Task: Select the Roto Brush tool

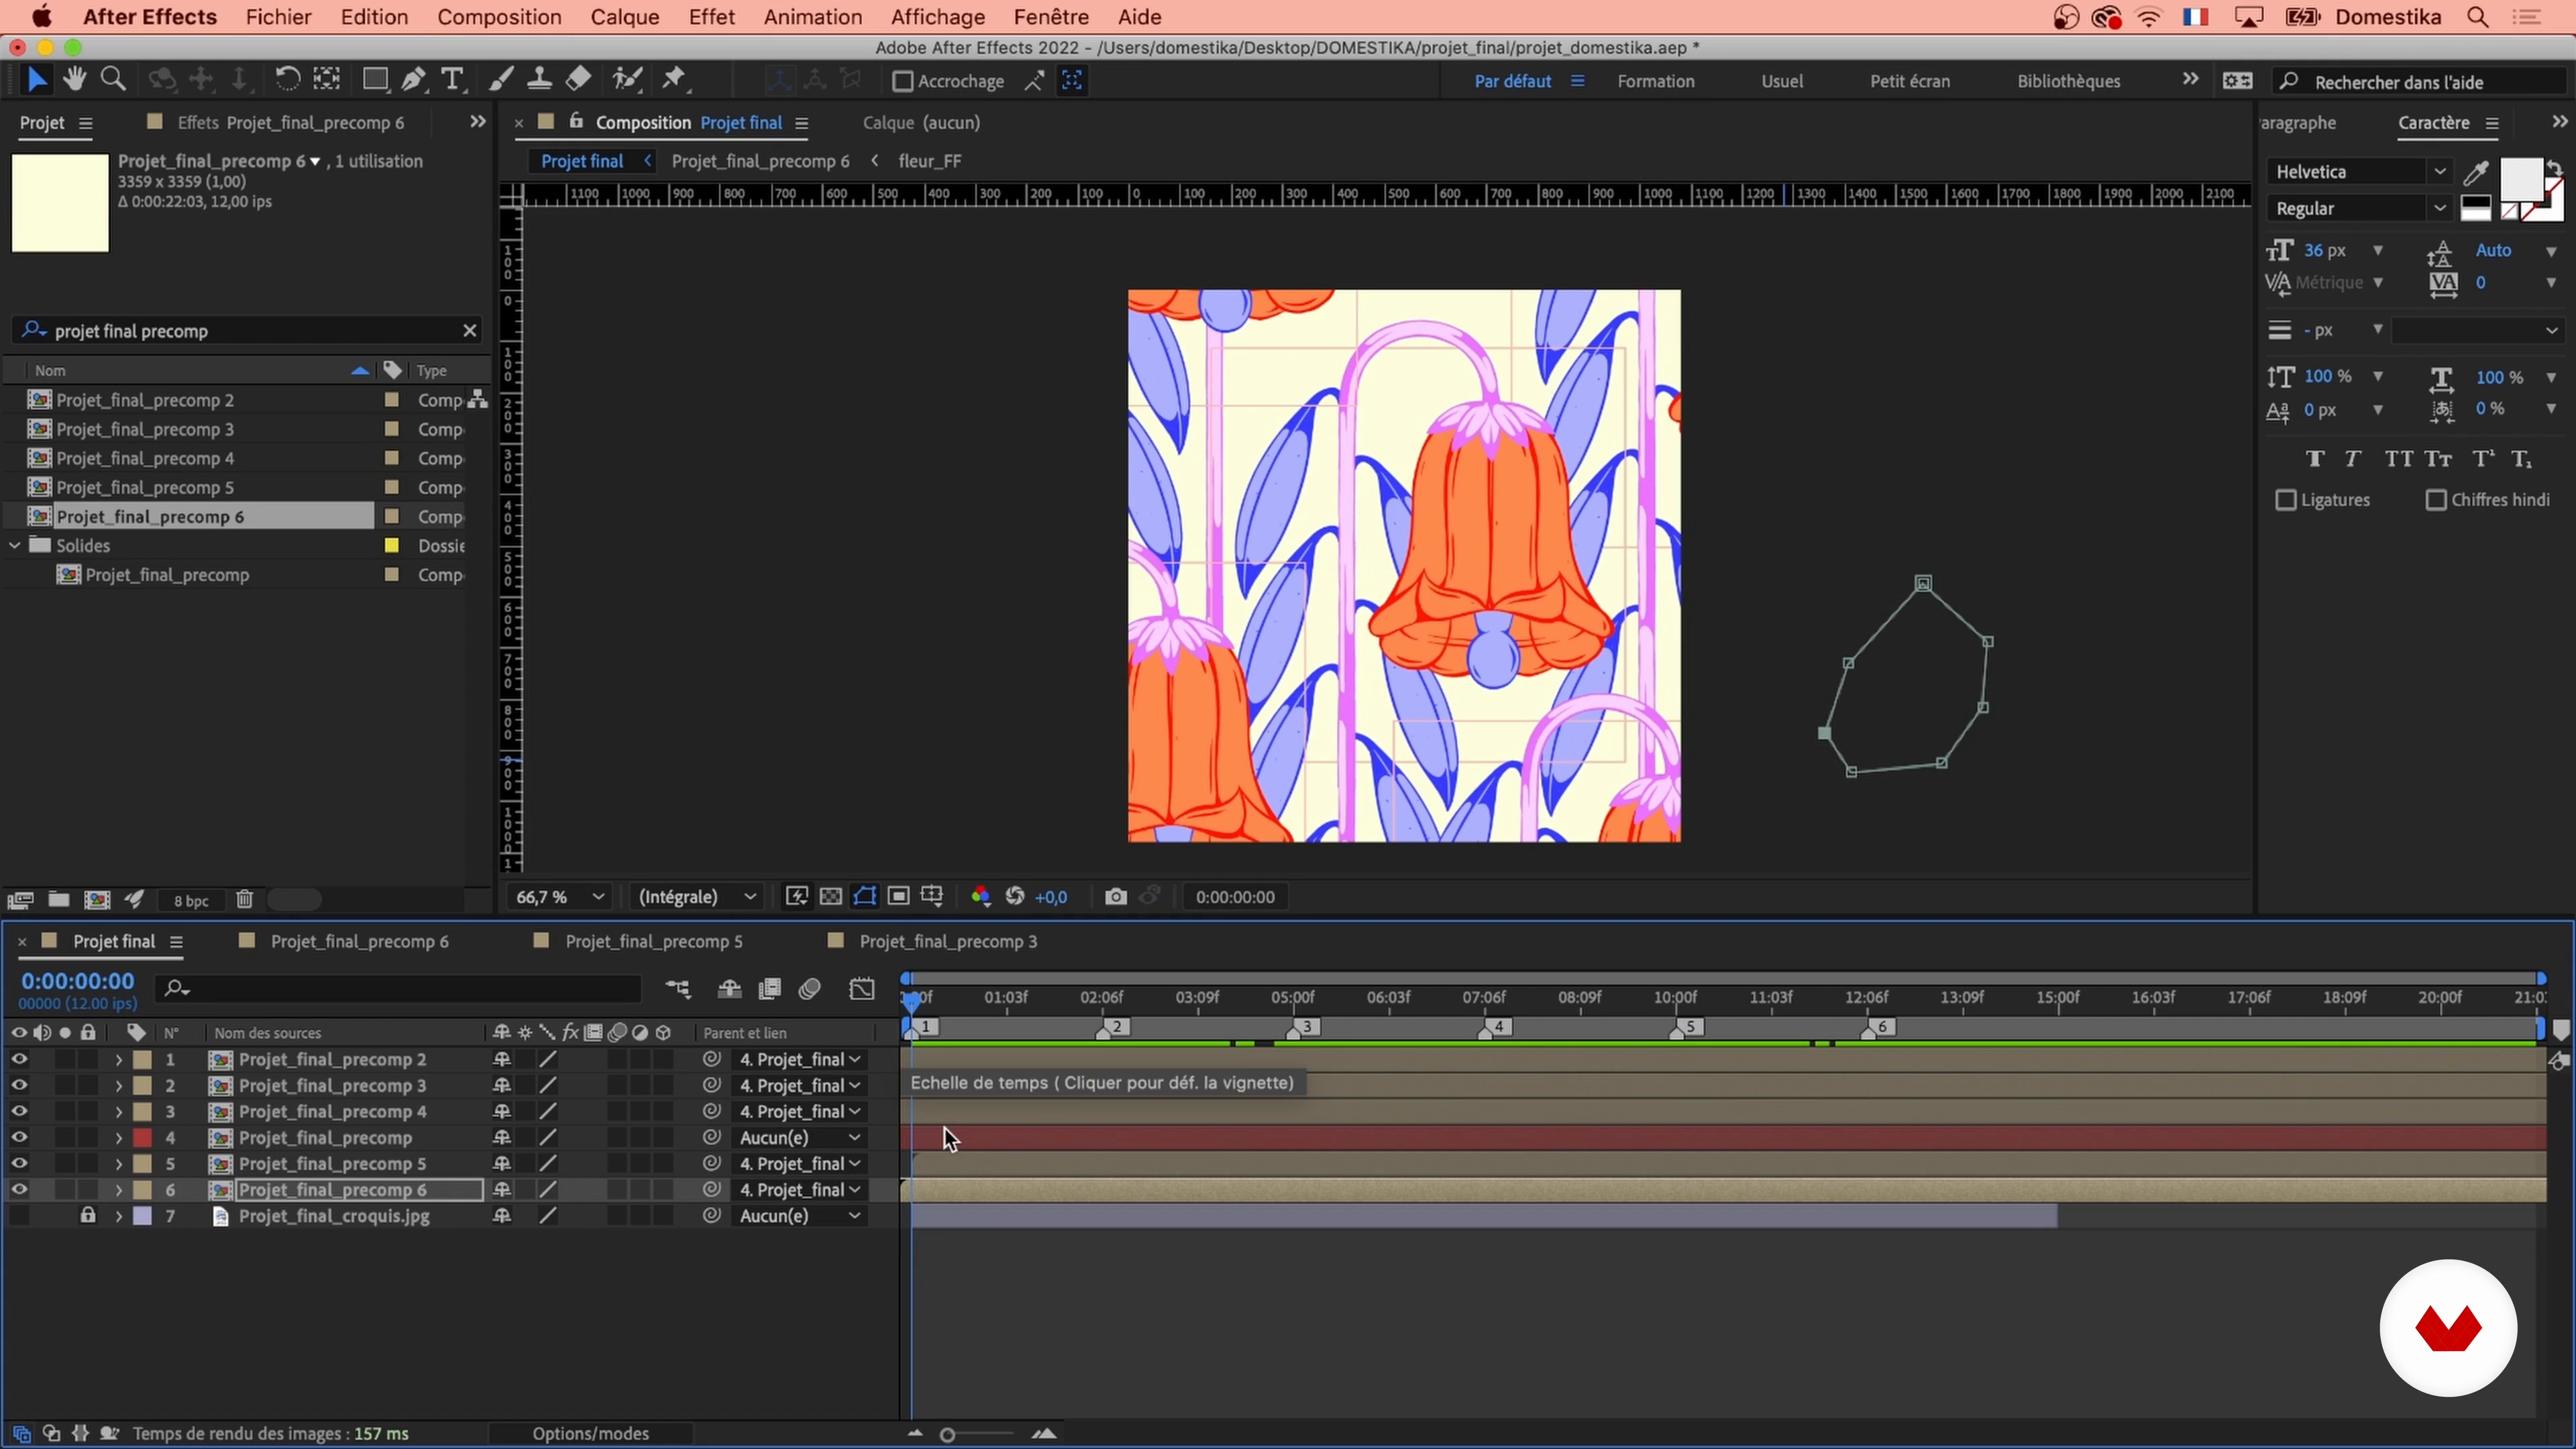Action: coord(627,80)
